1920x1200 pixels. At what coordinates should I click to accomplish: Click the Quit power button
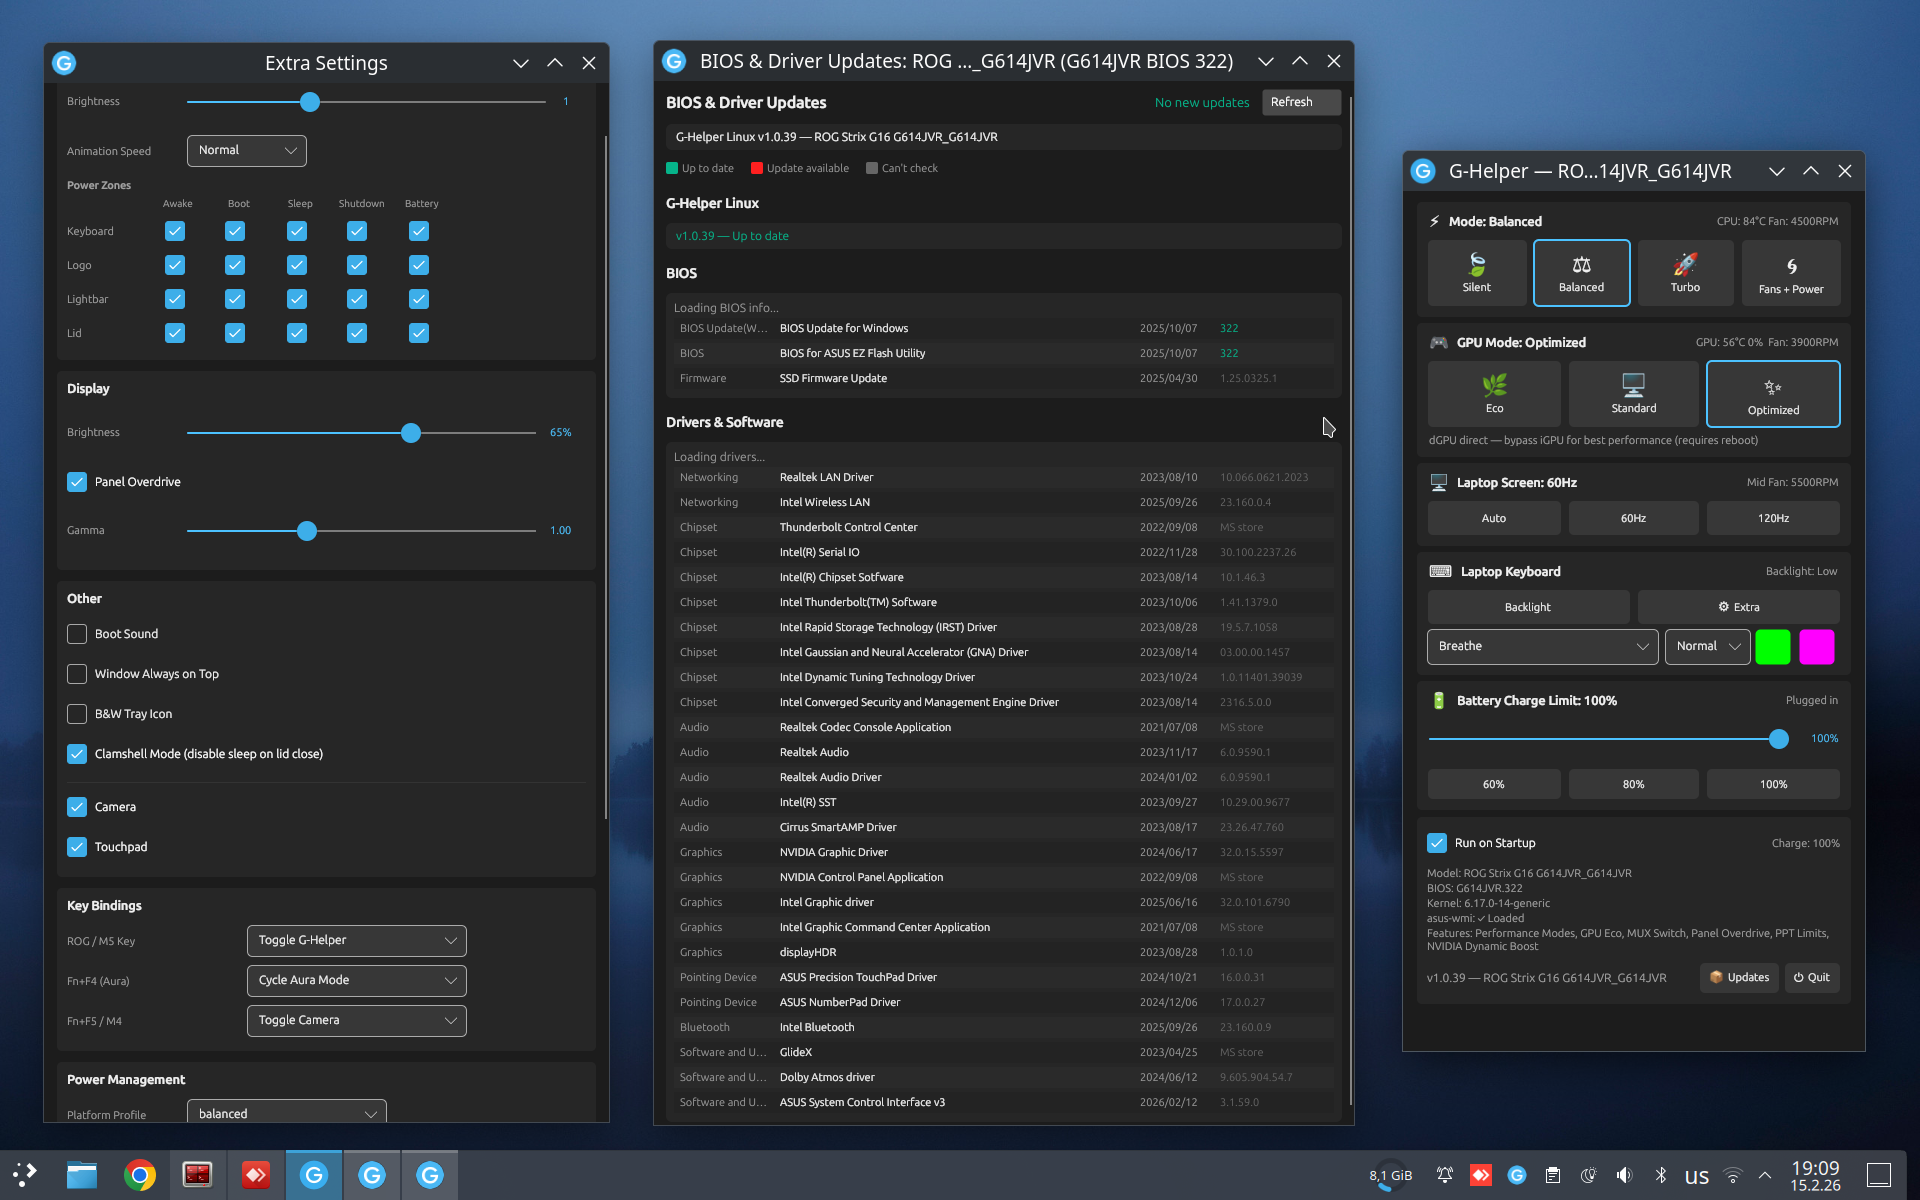[1811, 977]
